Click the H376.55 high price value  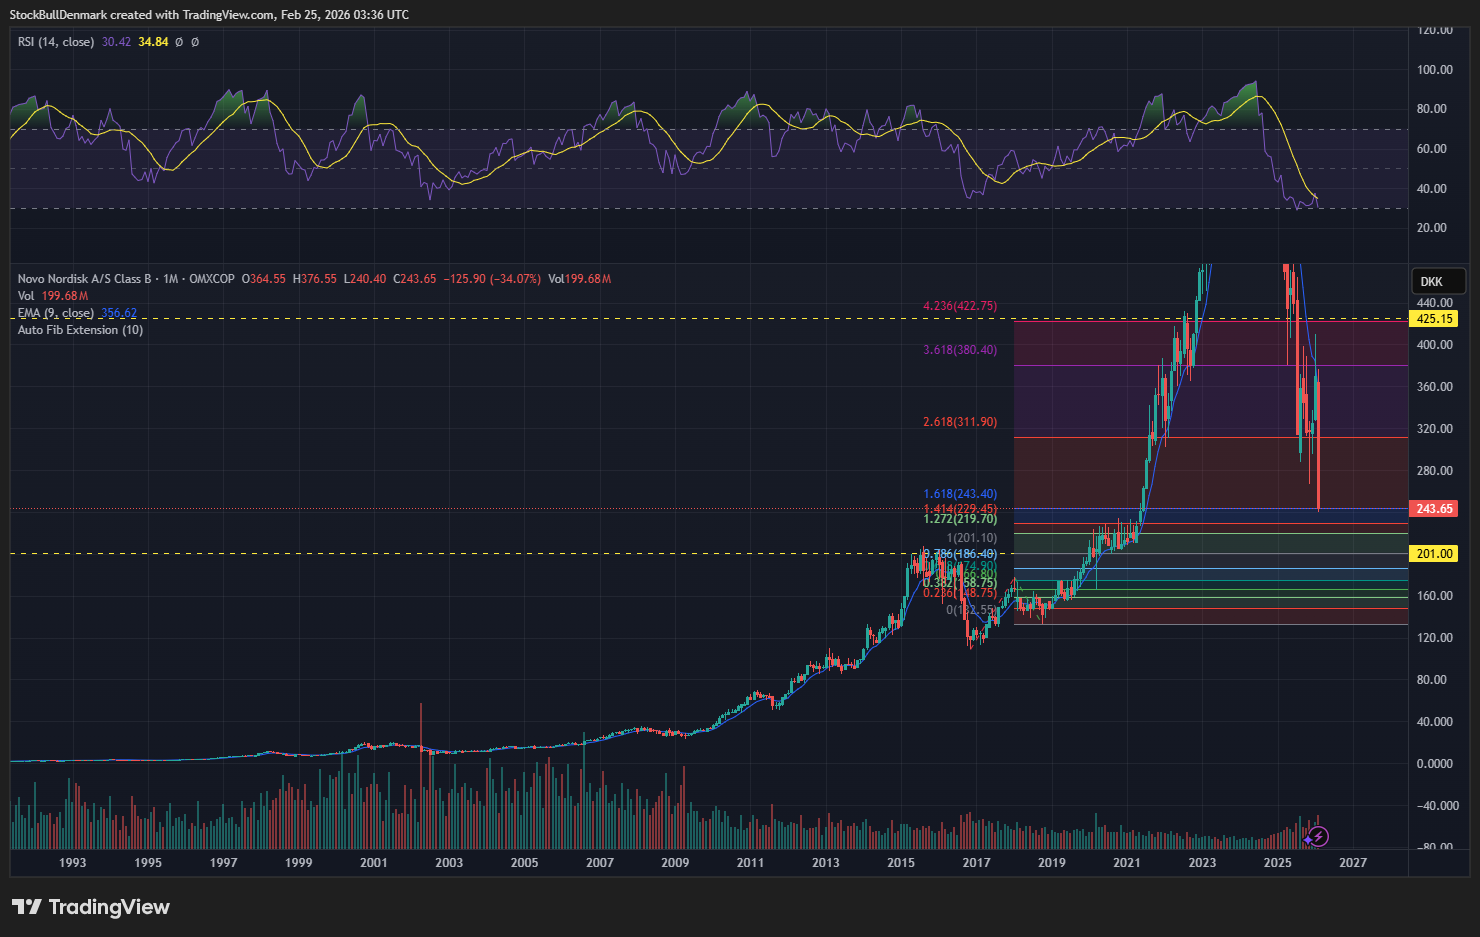[315, 279]
